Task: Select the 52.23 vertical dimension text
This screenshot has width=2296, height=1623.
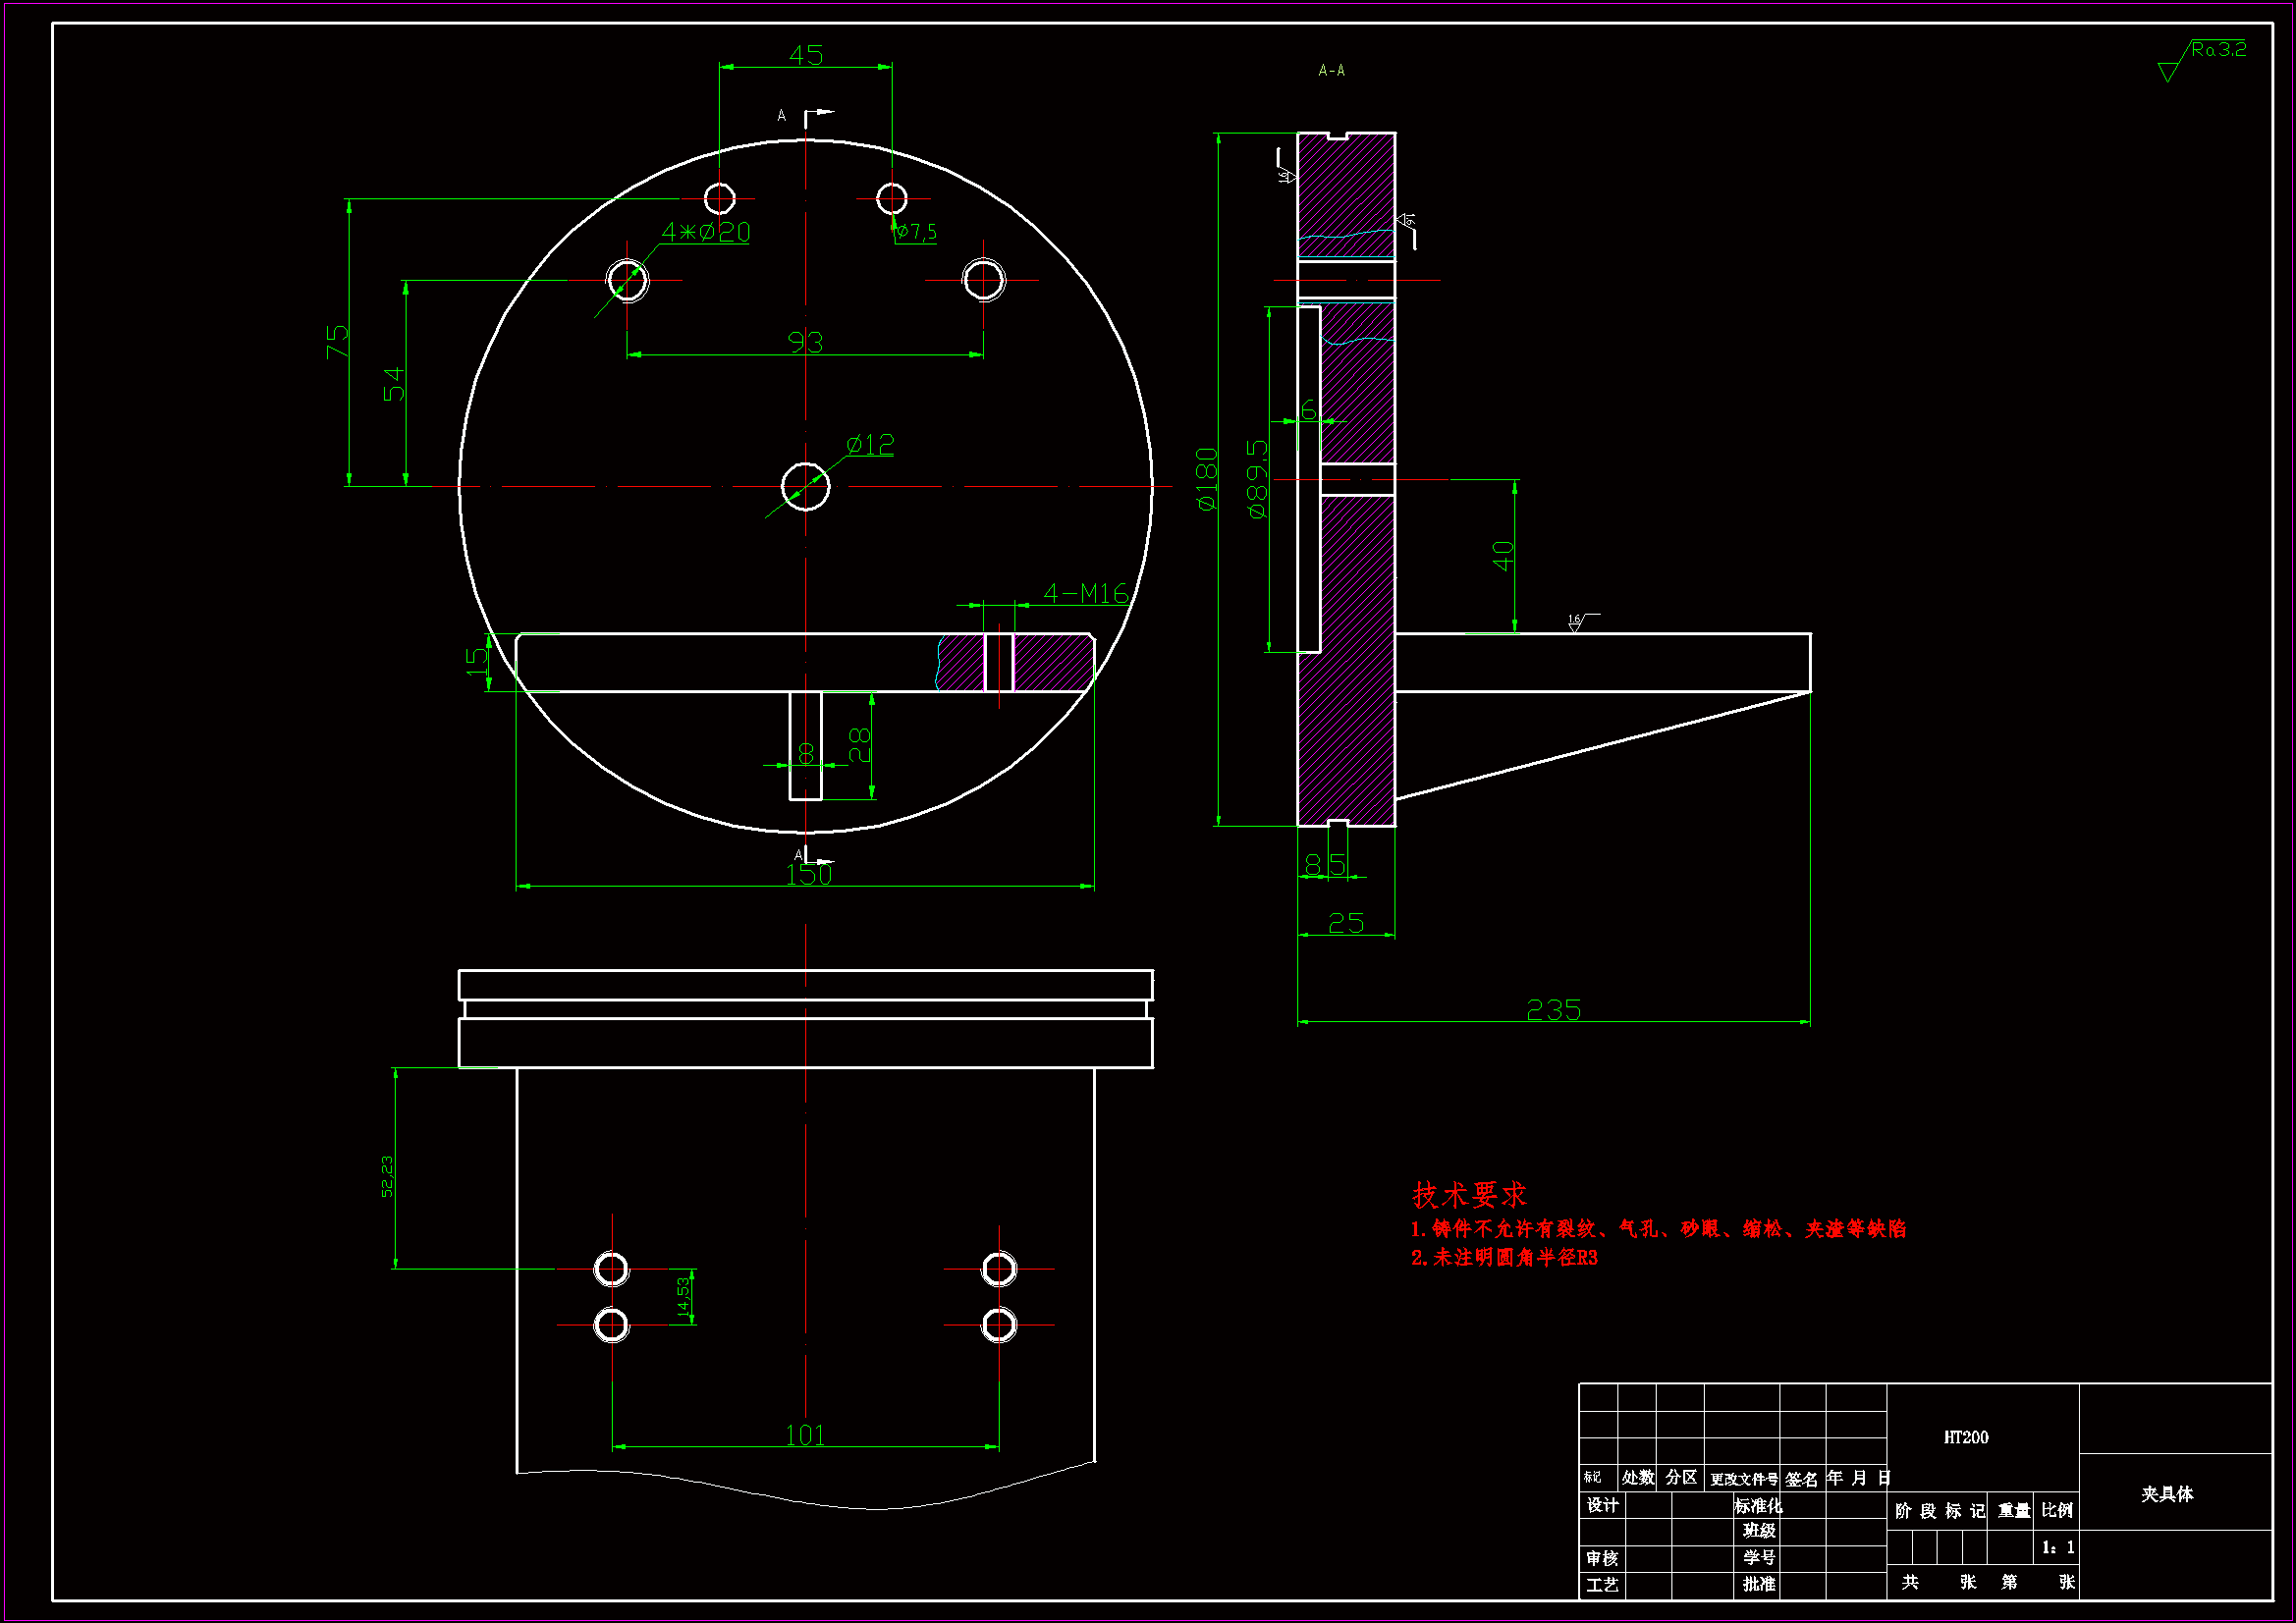Action: click(387, 1176)
